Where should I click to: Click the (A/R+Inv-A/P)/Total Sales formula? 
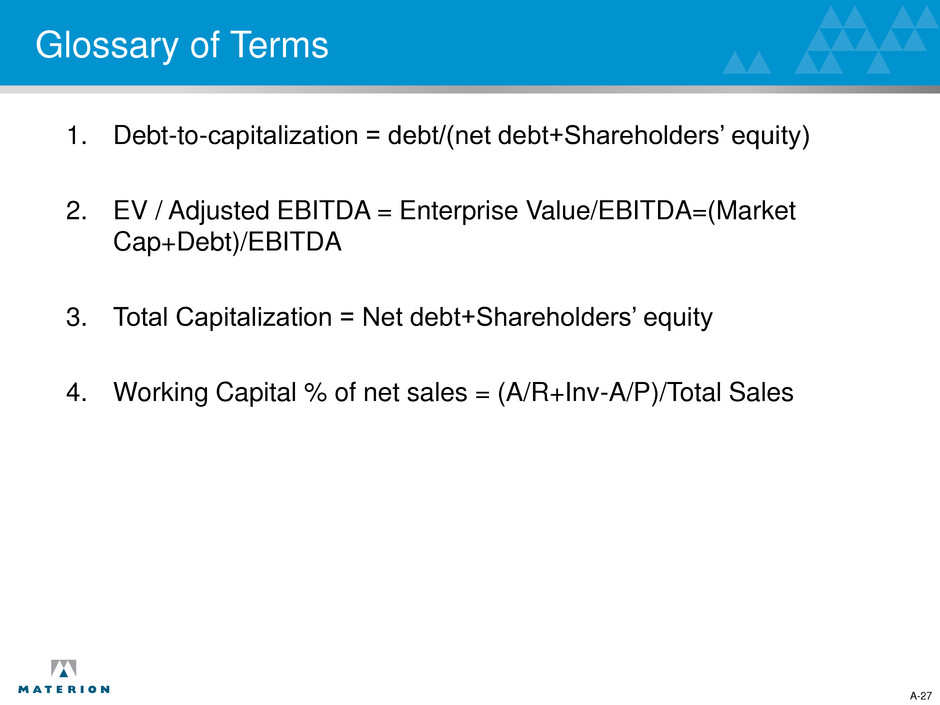(645, 393)
